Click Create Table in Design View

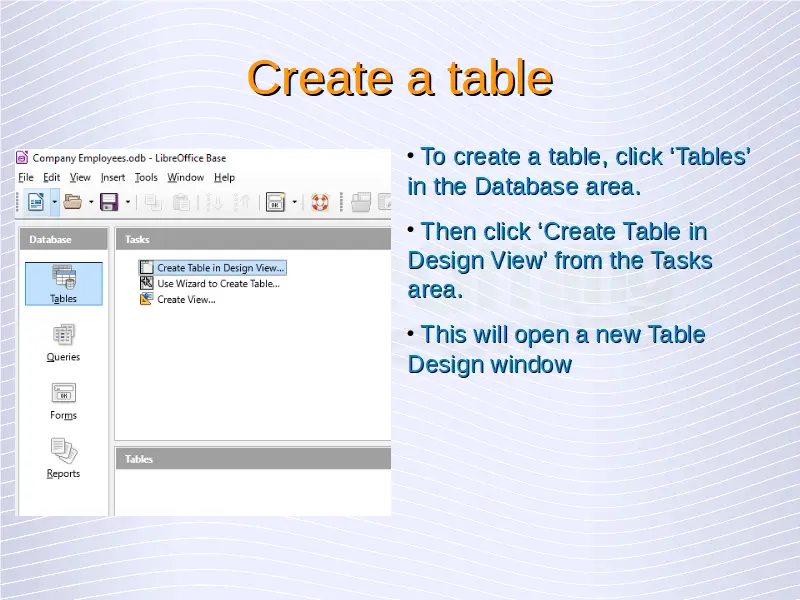pos(212,268)
